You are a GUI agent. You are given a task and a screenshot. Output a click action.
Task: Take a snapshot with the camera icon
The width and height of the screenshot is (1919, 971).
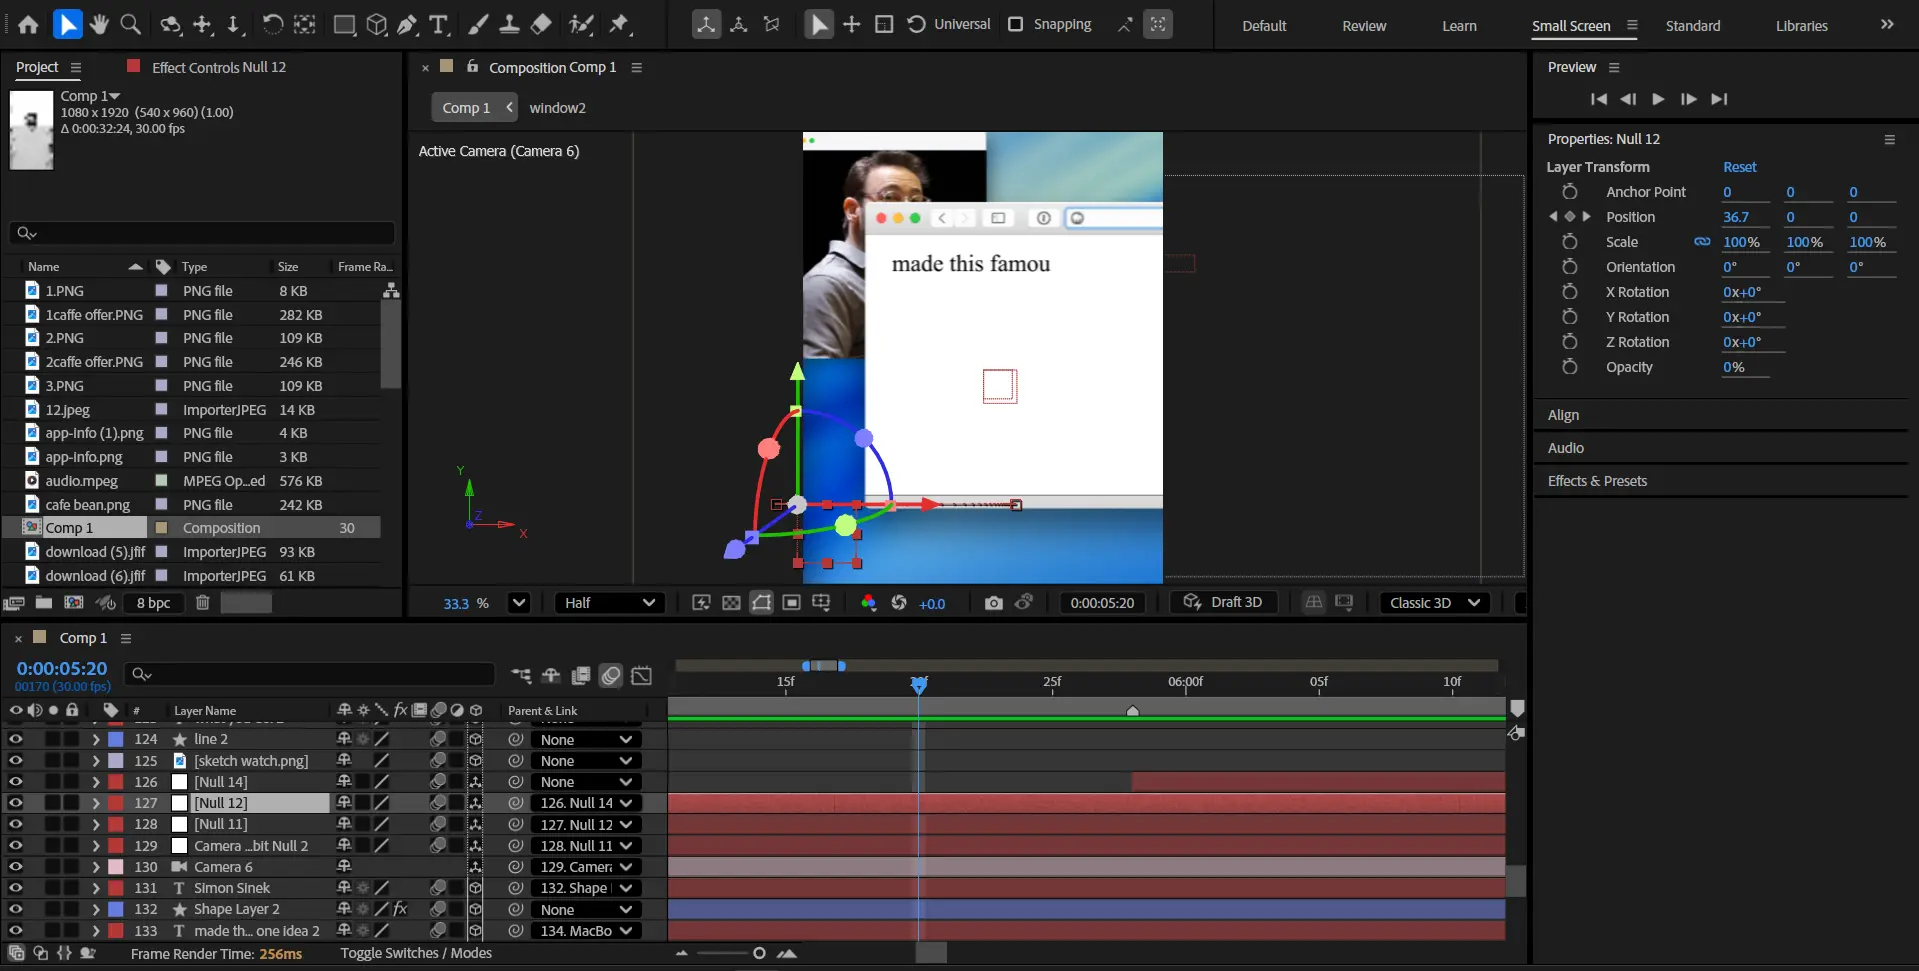[993, 603]
